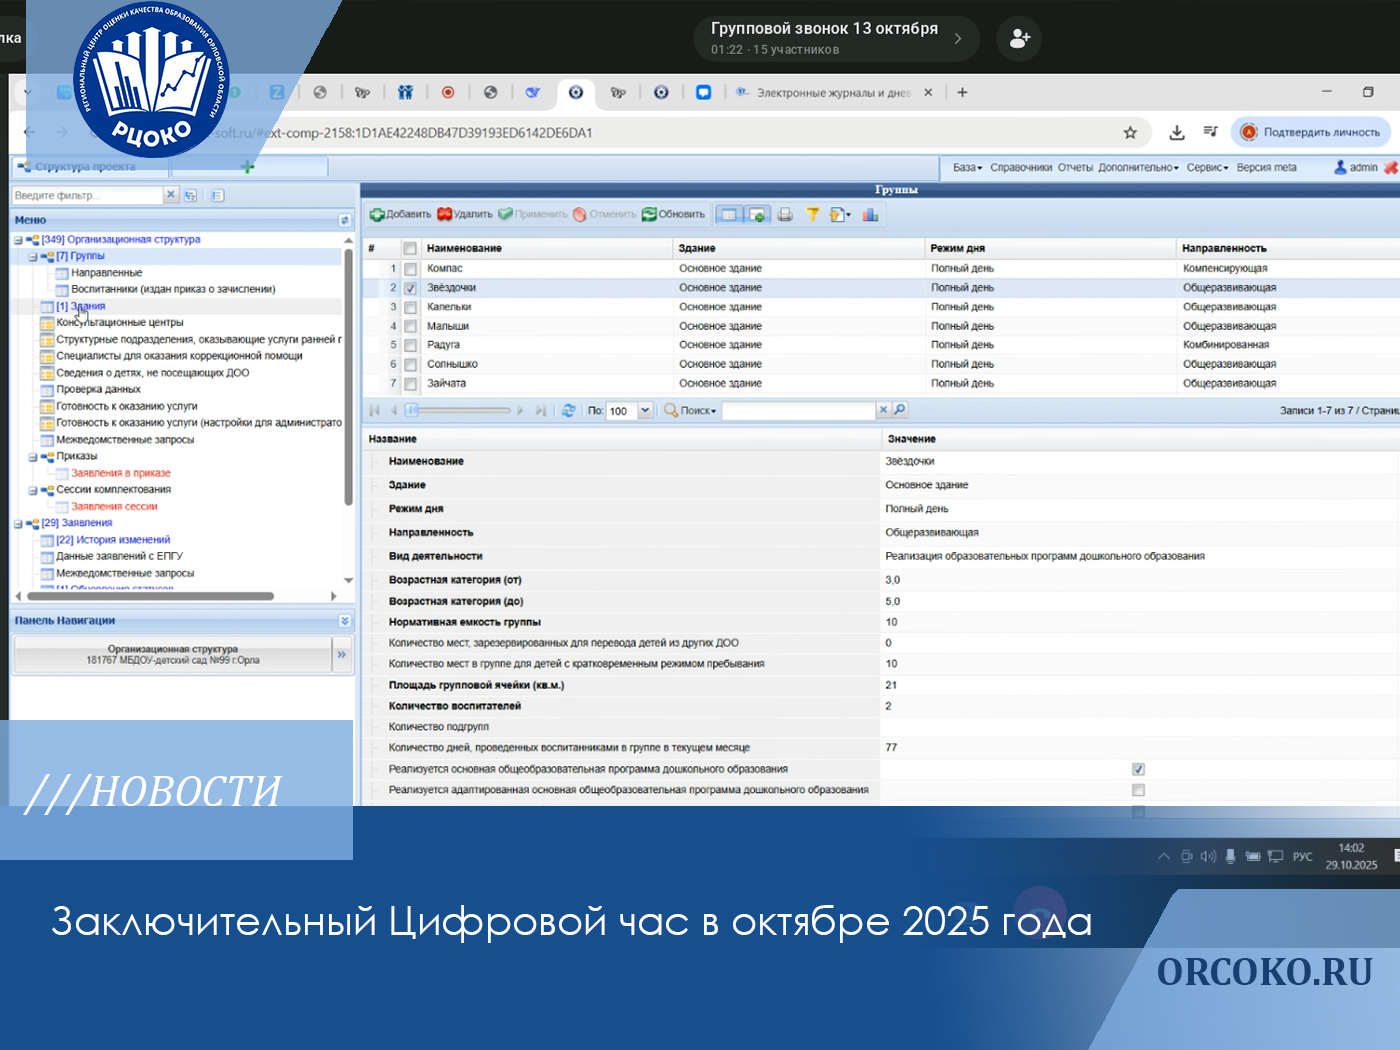Click the Удалить delete-record button
The image size is (1400, 1050).
(465, 214)
